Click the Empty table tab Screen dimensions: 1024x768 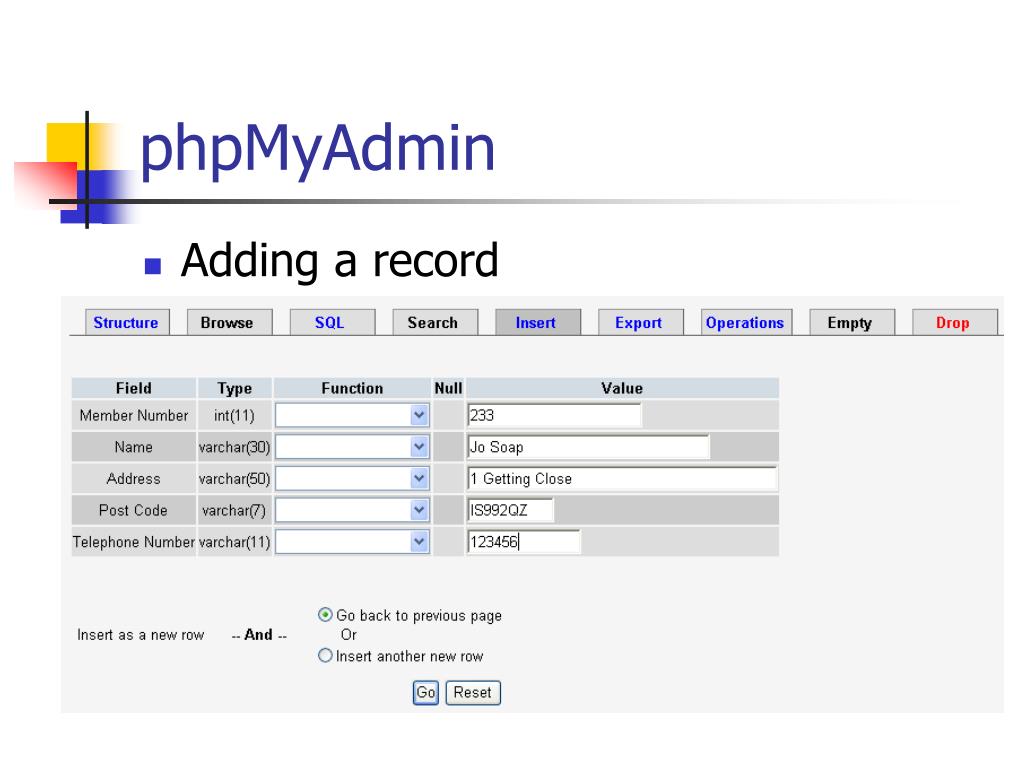click(x=852, y=323)
